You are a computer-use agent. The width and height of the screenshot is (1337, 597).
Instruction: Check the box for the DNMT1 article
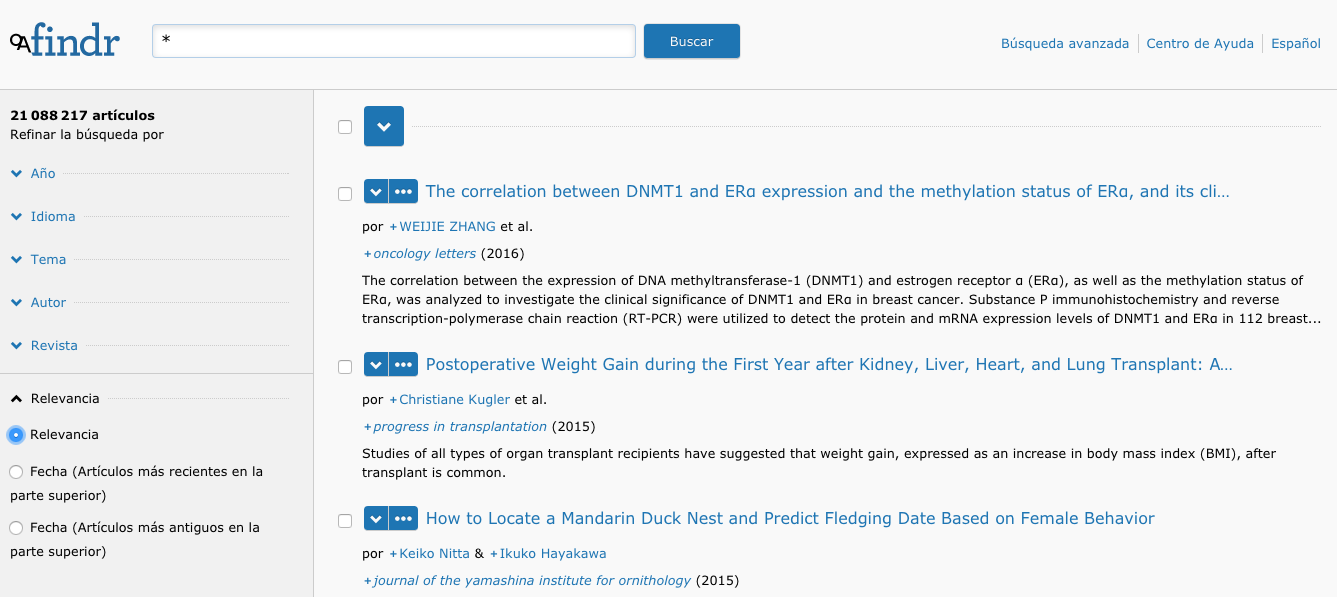[345, 194]
